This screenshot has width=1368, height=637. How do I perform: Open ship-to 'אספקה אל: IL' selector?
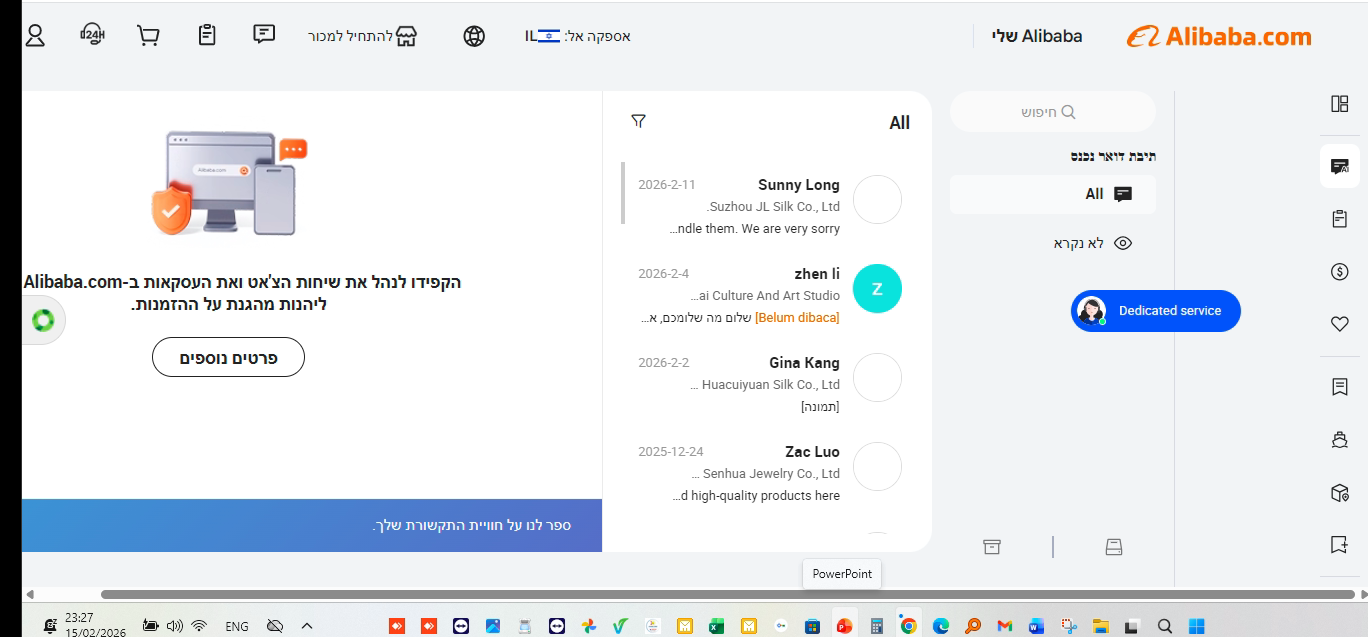click(x=578, y=36)
